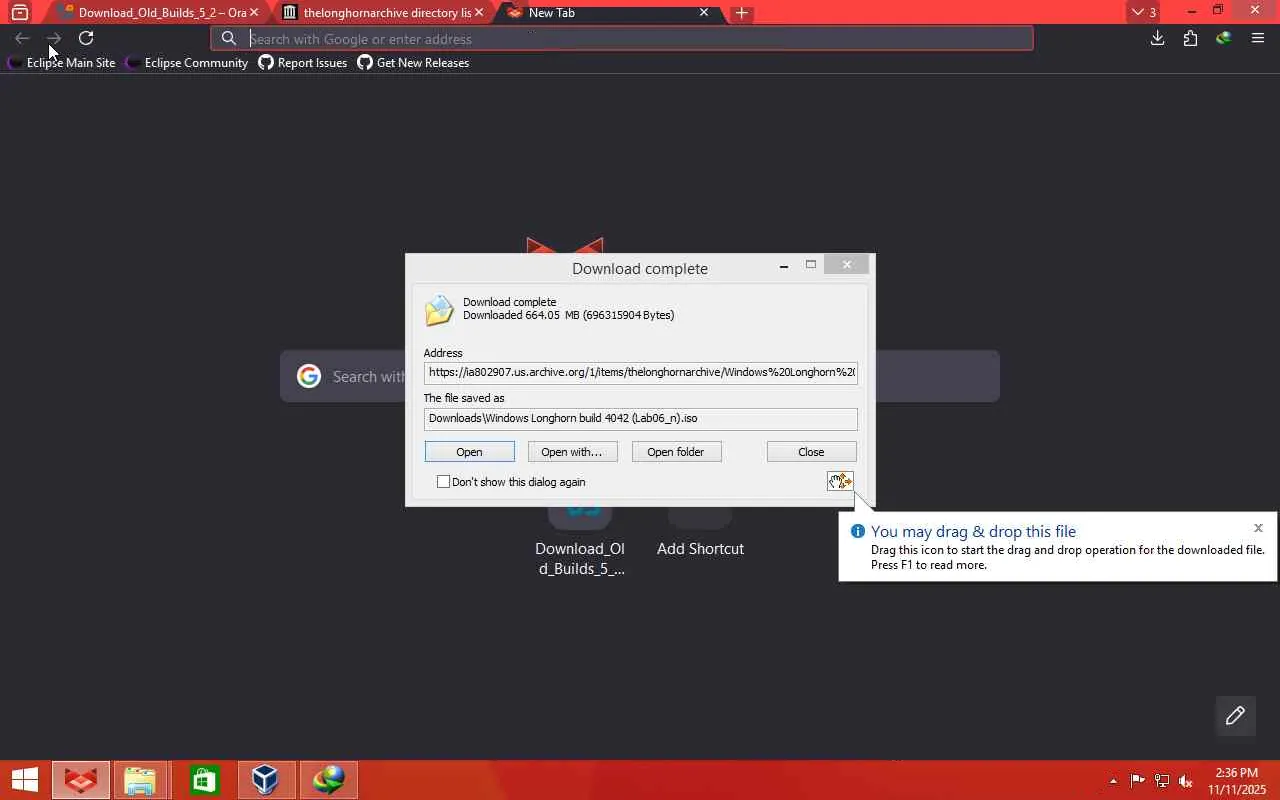Open the Action Center flag icon

(x=1138, y=781)
